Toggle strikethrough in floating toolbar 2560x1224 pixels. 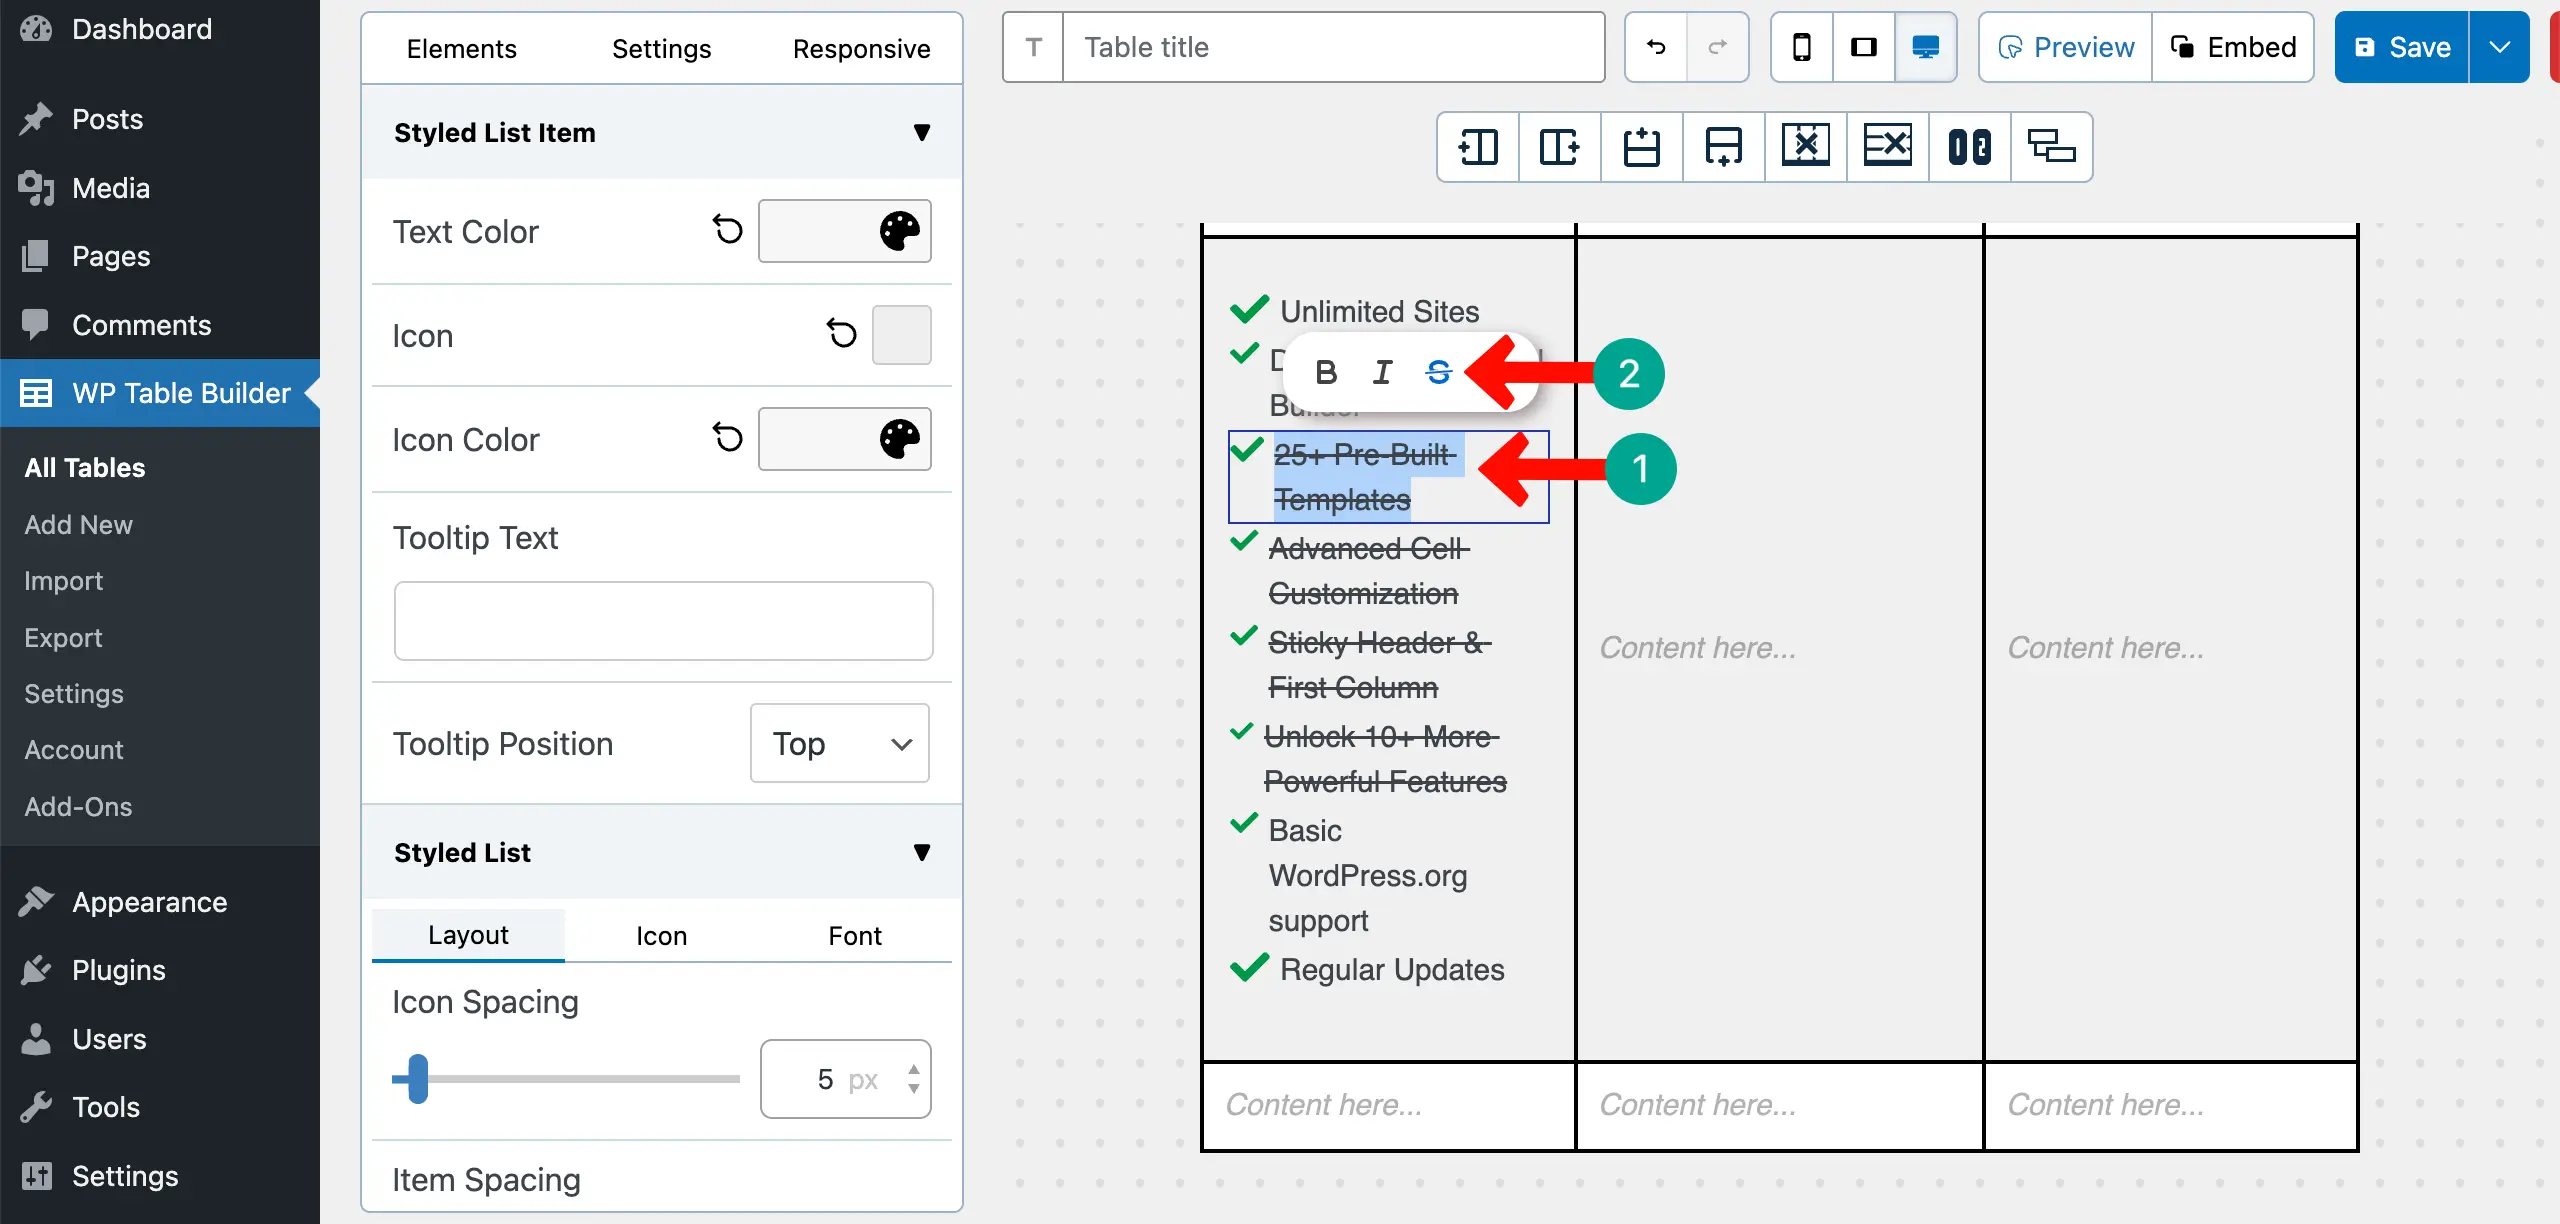1438,373
